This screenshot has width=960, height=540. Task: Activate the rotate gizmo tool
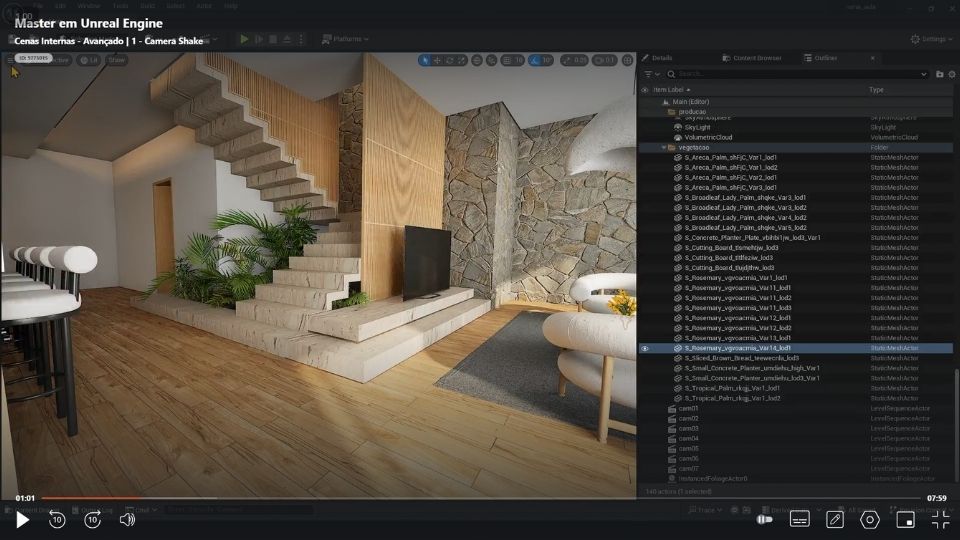tap(449, 60)
